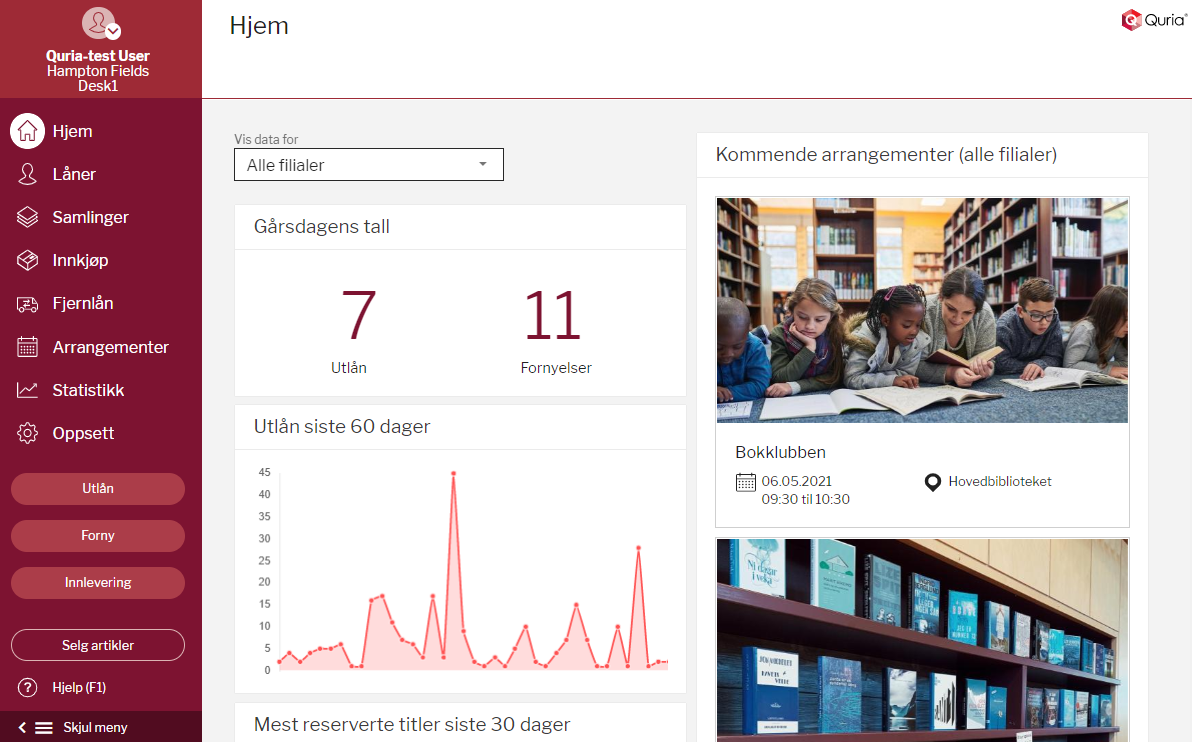This screenshot has height=742, width=1192.
Task: Click the Arrangementer calendar icon
Action: 27,347
